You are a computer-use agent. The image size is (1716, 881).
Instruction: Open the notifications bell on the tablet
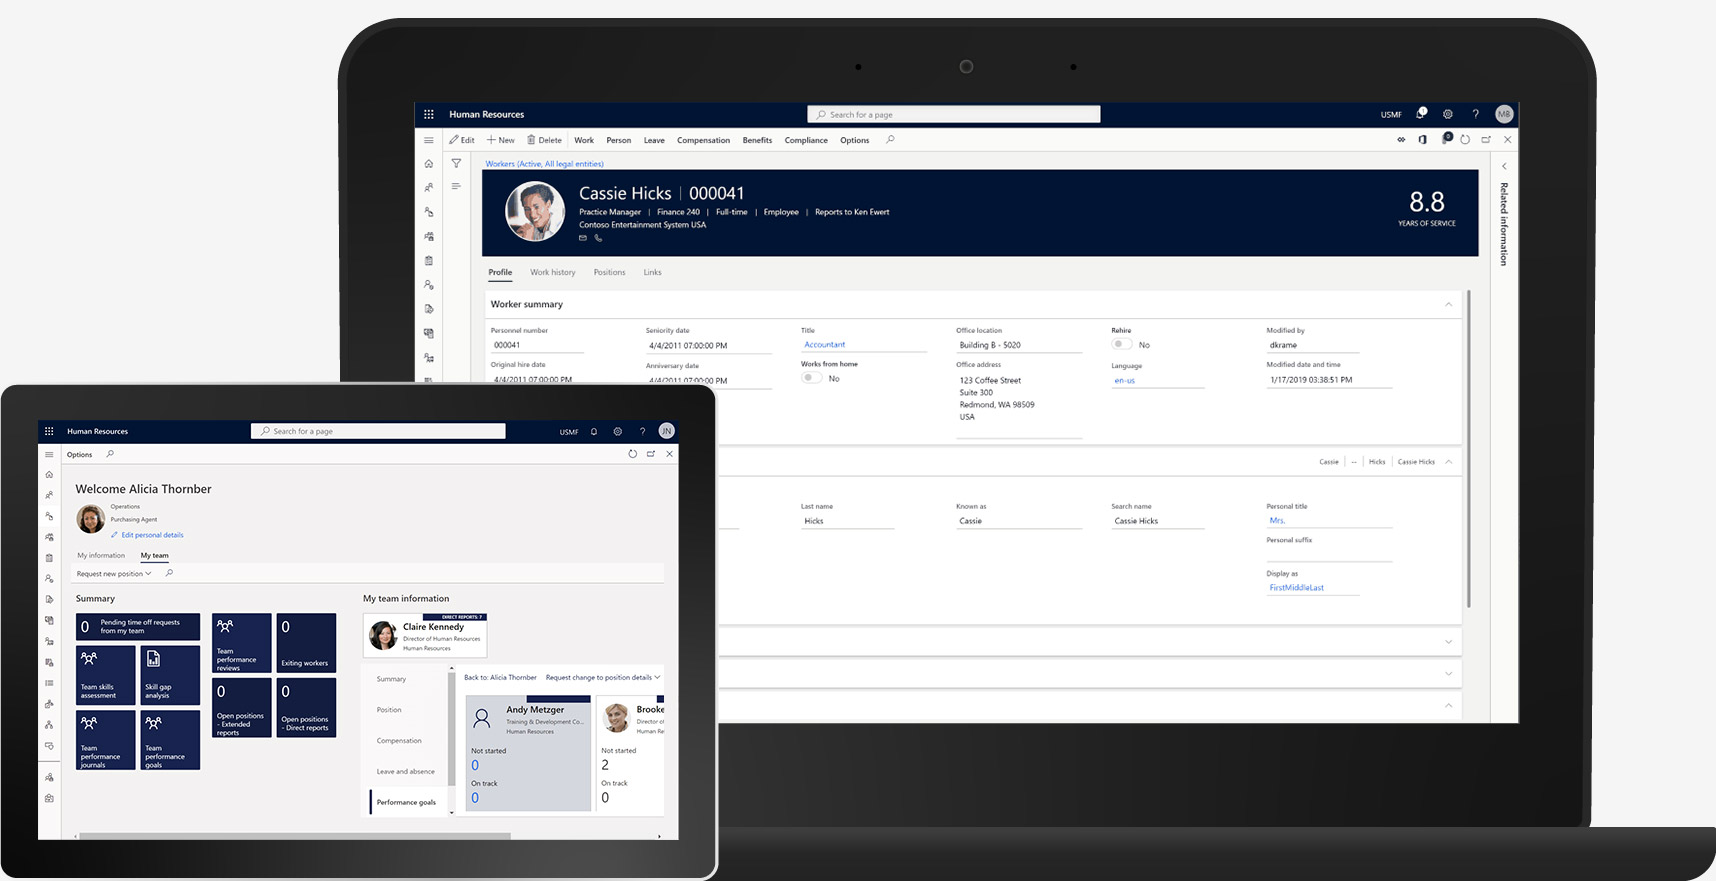[x=594, y=432]
